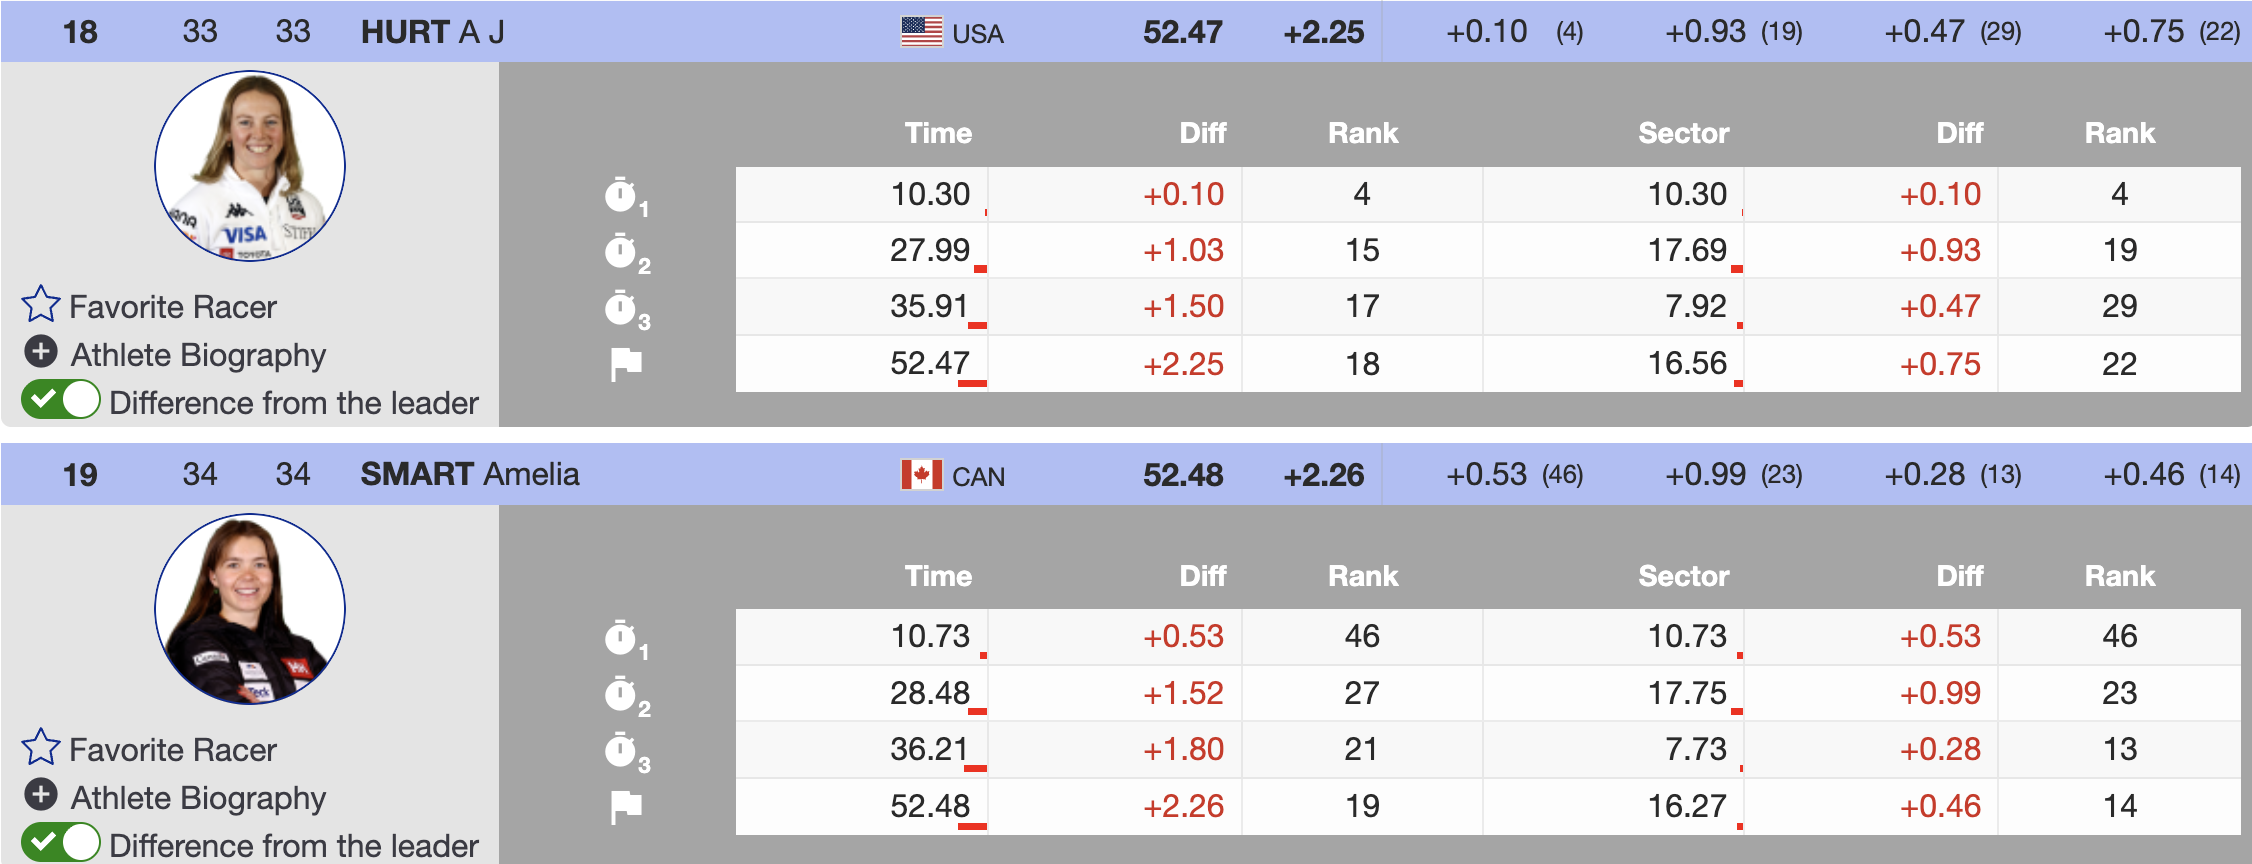Screen dimensions: 2252x864
Task: Expand SMART's Athlete Biography plus icon
Action: click(x=41, y=795)
